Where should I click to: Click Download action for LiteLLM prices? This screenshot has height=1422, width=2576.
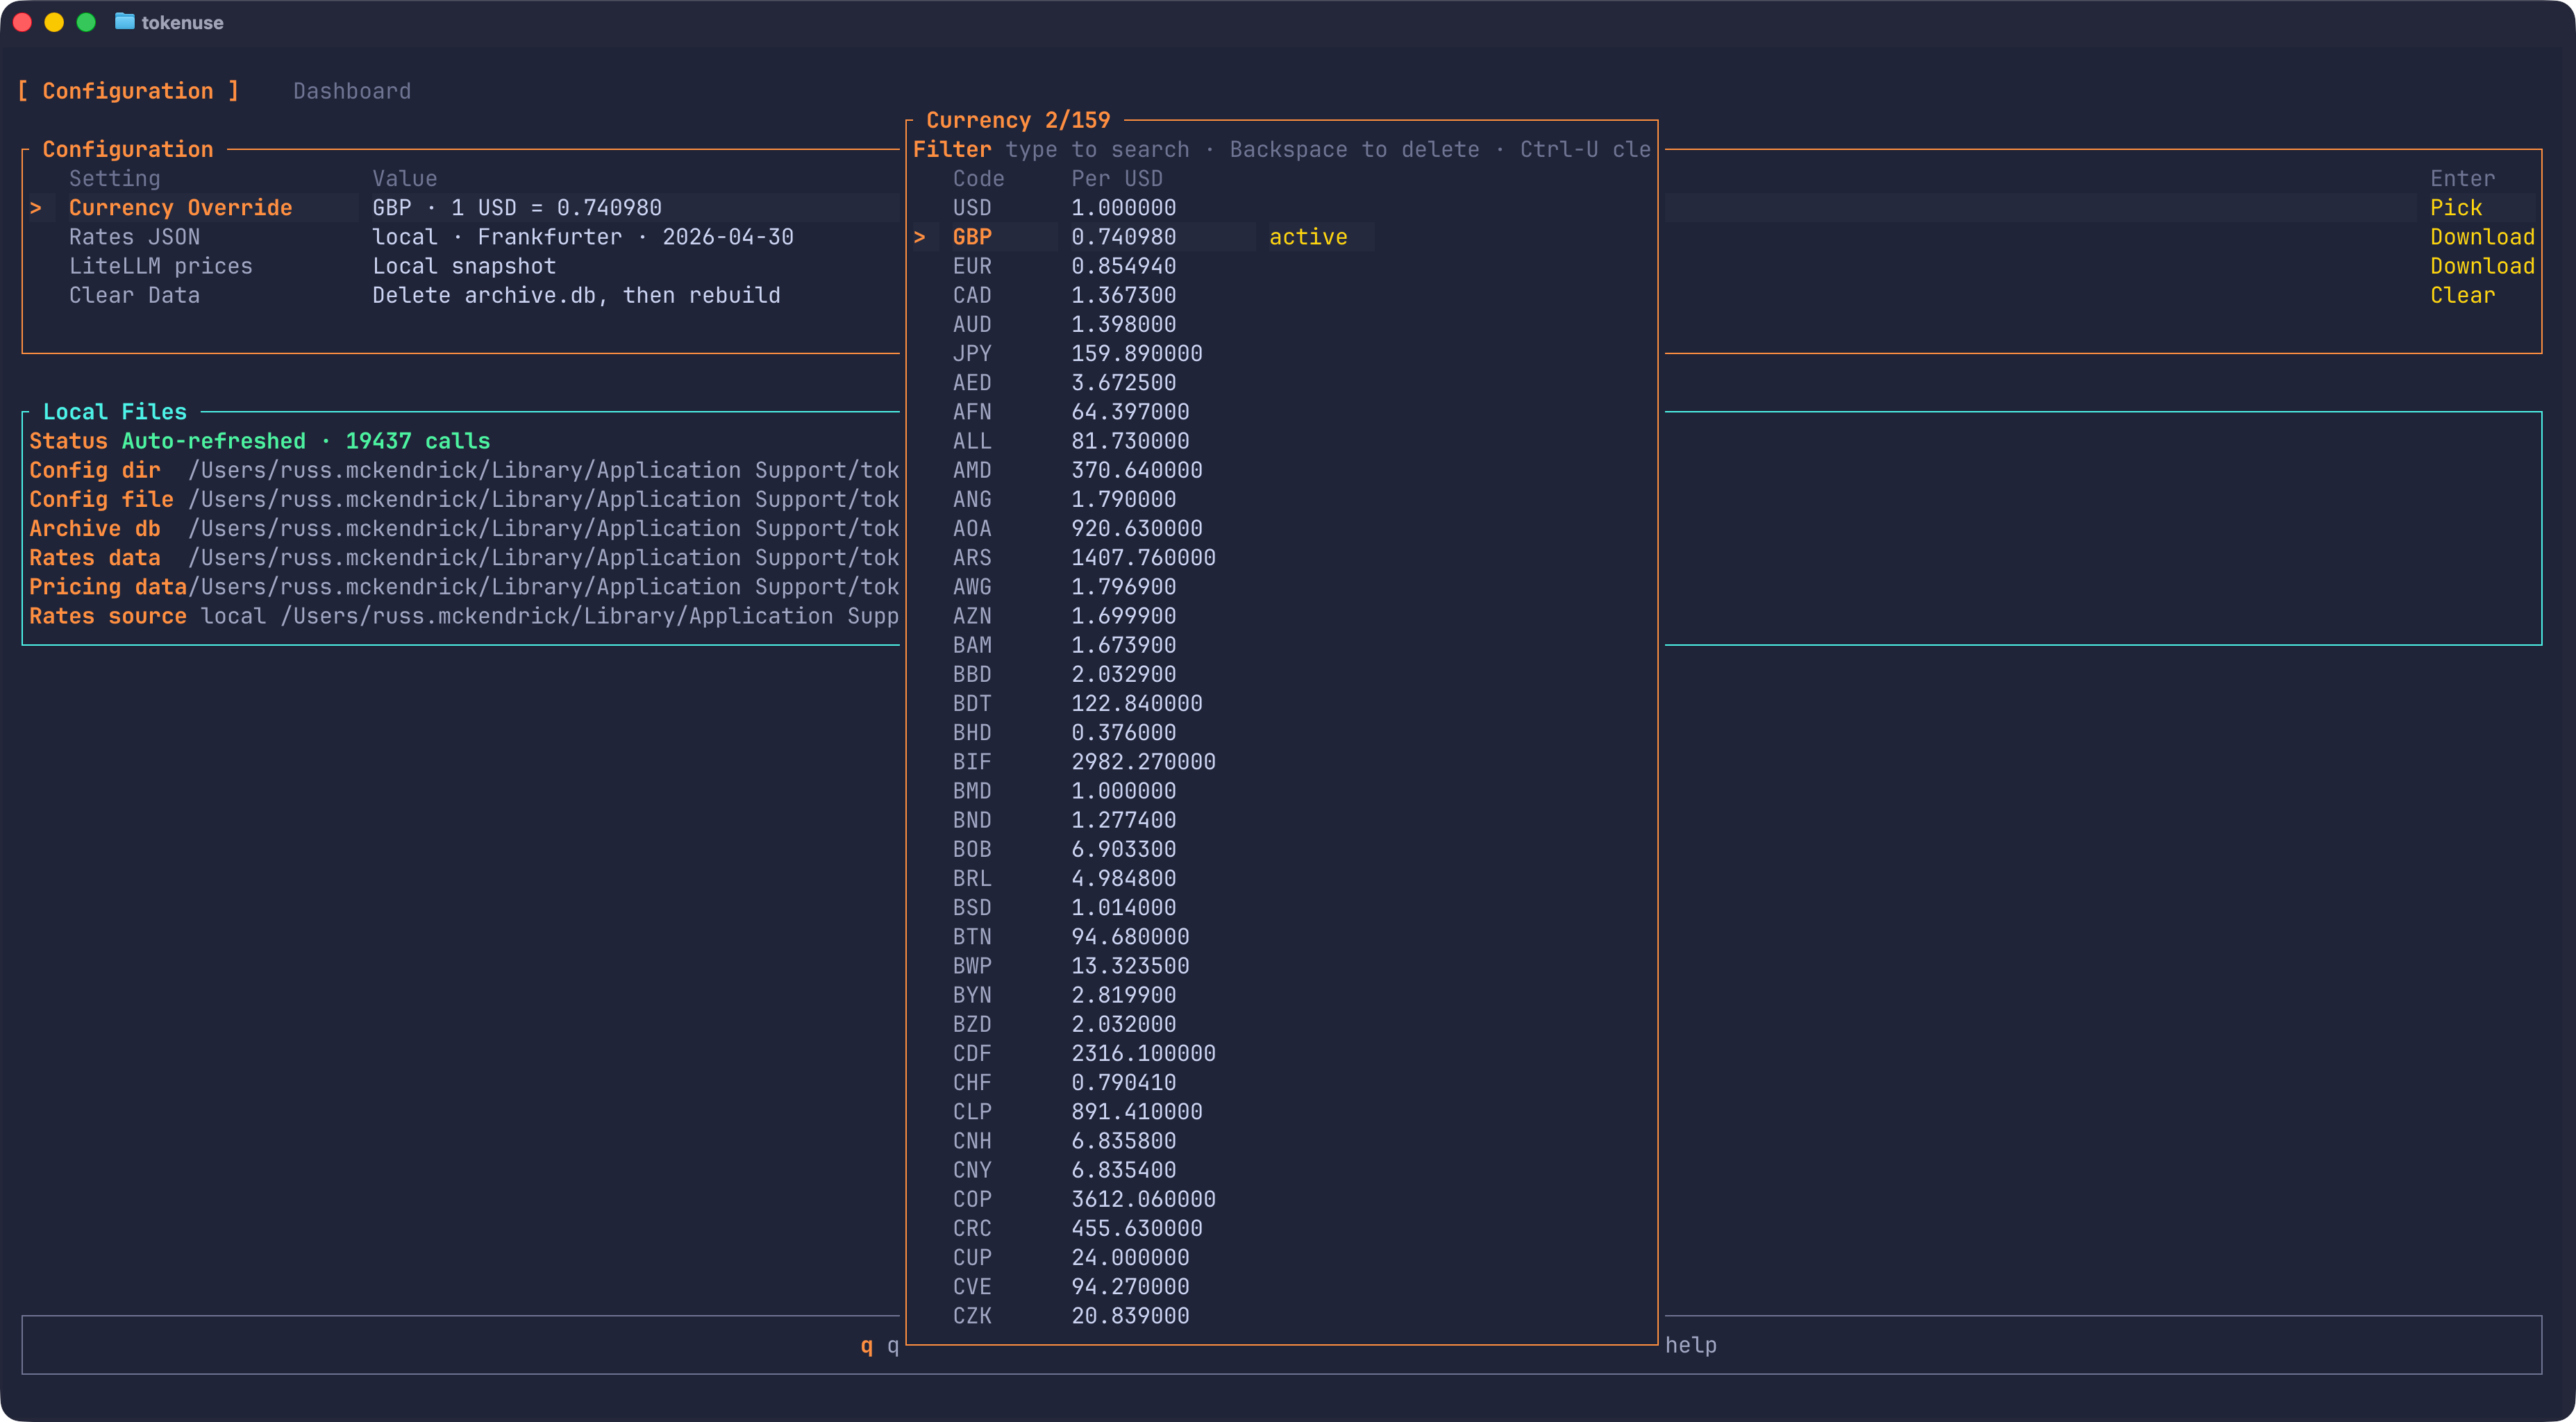(x=2482, y=266)
